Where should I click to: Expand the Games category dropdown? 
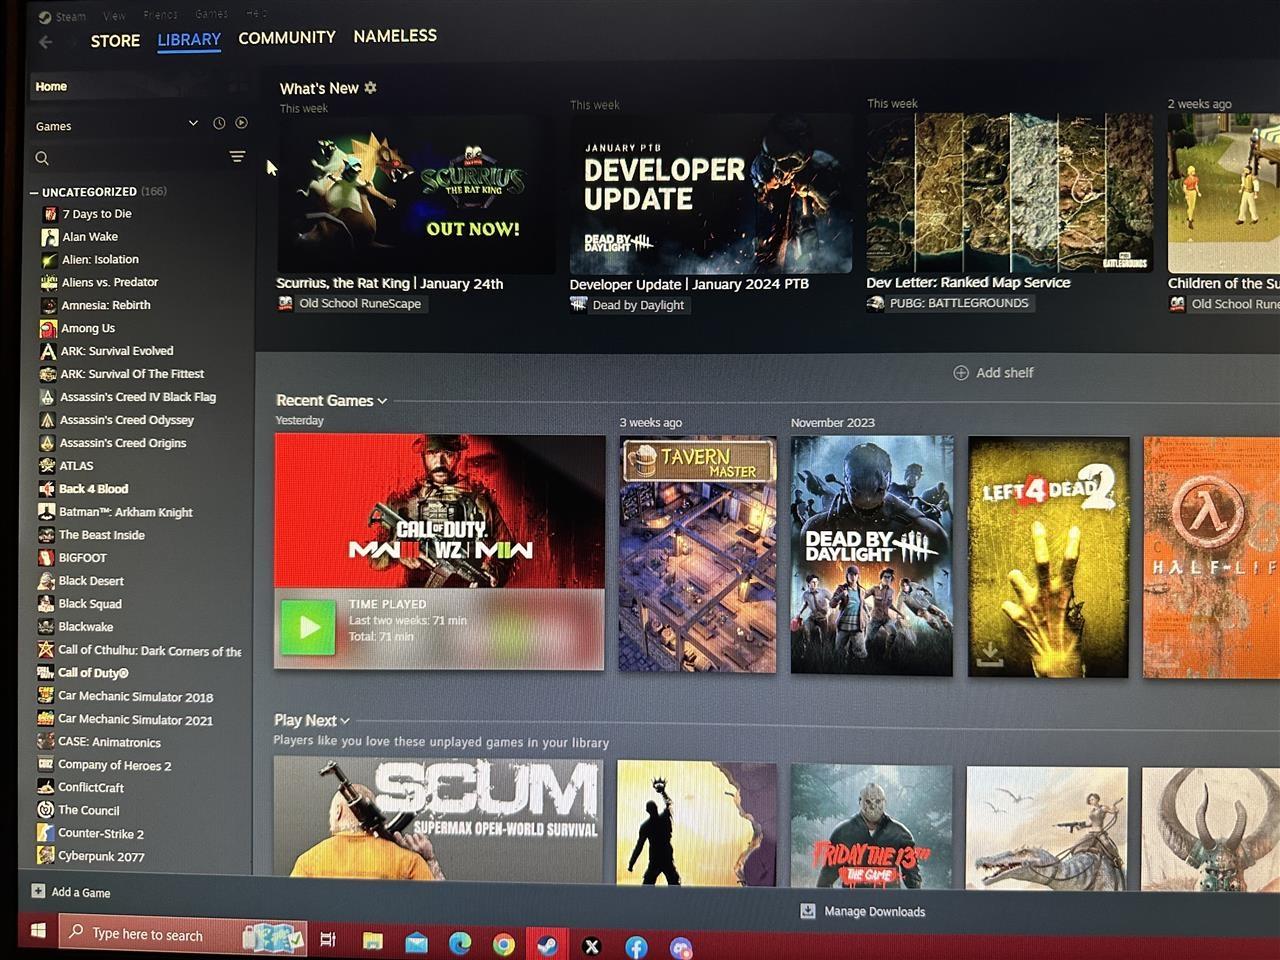[x=193, y=123]
